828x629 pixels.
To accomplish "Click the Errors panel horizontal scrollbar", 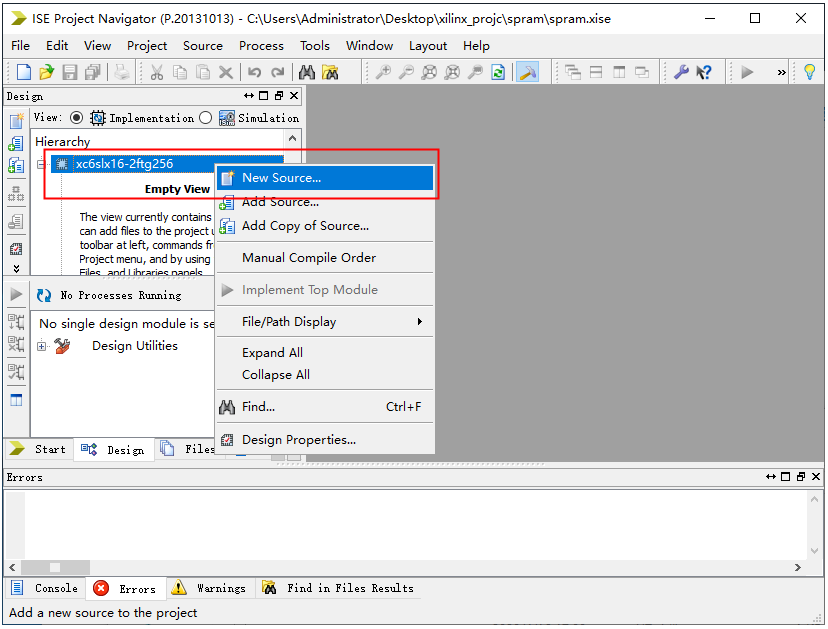I will tap(400, 567).
